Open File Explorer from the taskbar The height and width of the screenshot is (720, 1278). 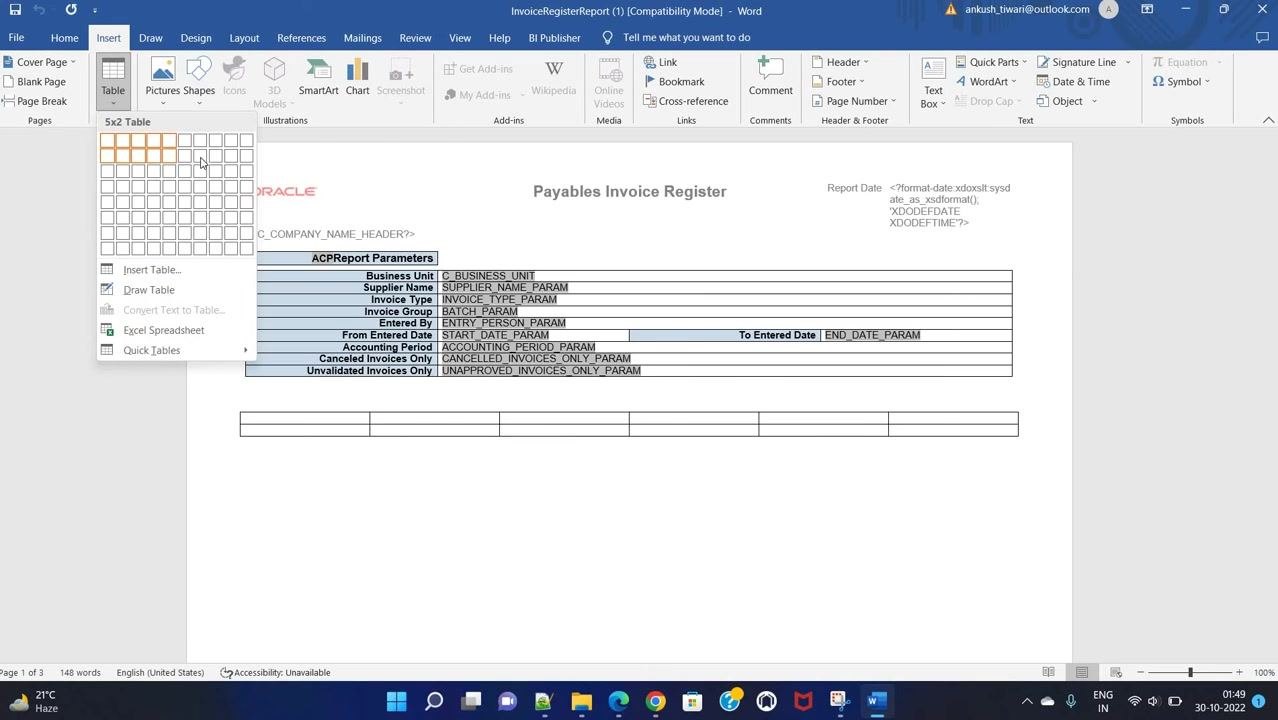point(581,701)
